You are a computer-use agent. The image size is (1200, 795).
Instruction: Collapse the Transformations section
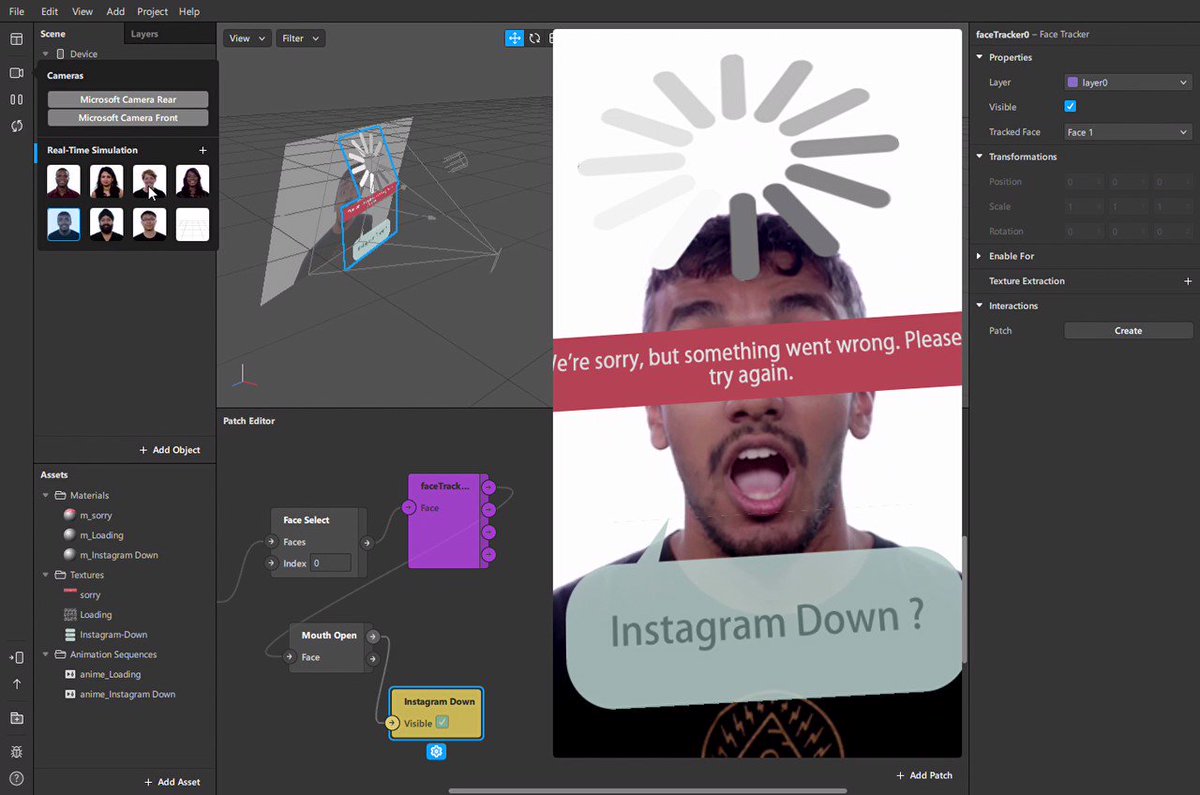coord(980,157)
